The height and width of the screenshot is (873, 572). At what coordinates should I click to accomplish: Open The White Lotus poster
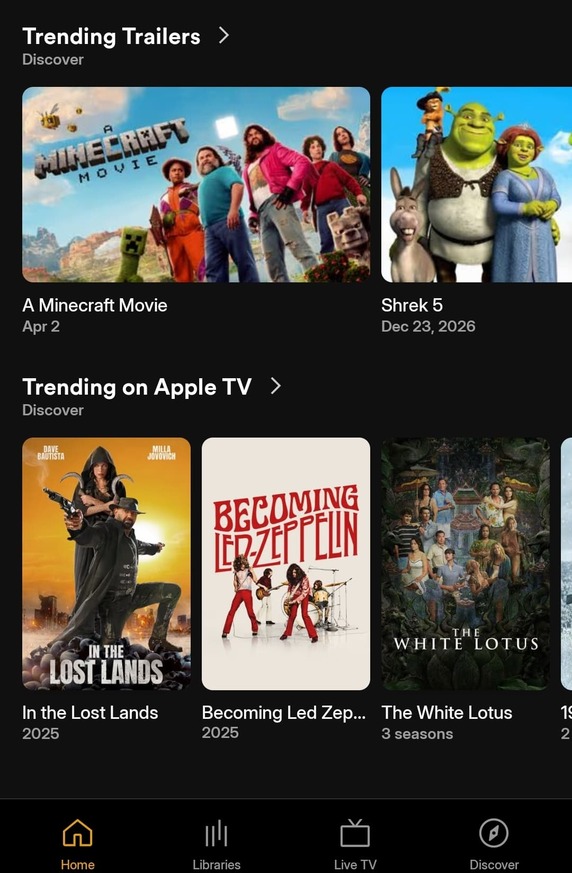click(x=466, y=563)
